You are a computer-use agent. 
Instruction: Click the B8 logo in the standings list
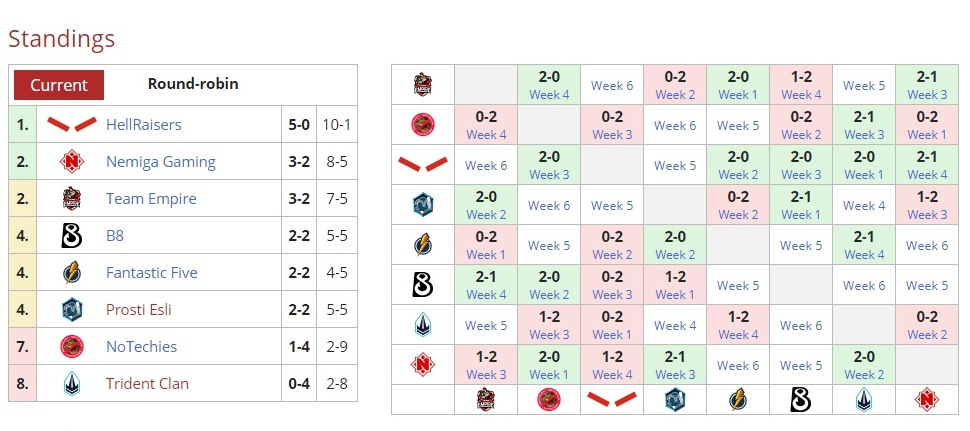click(x=71, y=236)
